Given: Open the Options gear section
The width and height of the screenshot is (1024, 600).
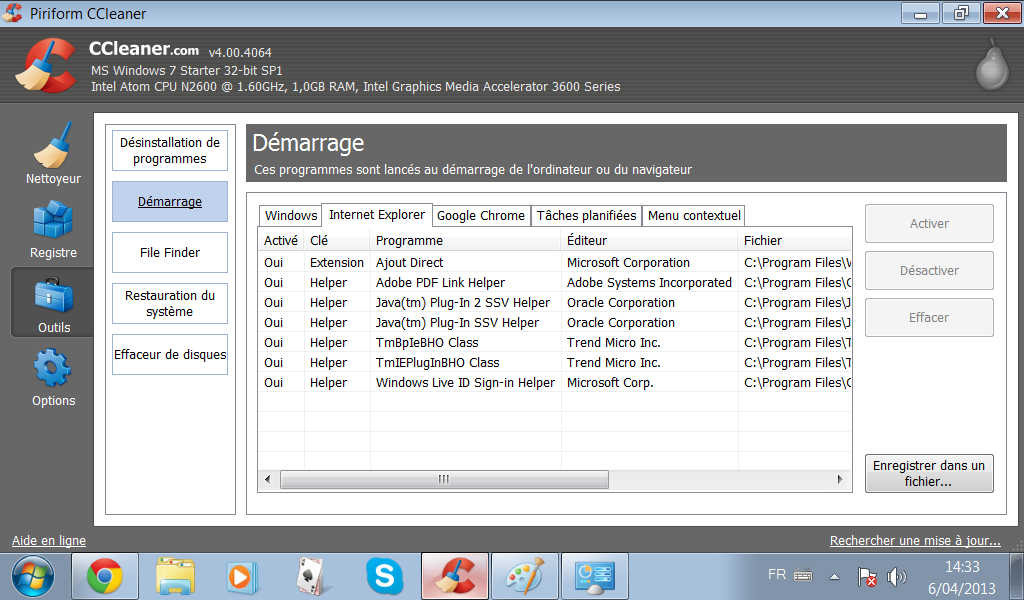Looking at the screenshot, I should pyautogui.click(x=53, y=377).
